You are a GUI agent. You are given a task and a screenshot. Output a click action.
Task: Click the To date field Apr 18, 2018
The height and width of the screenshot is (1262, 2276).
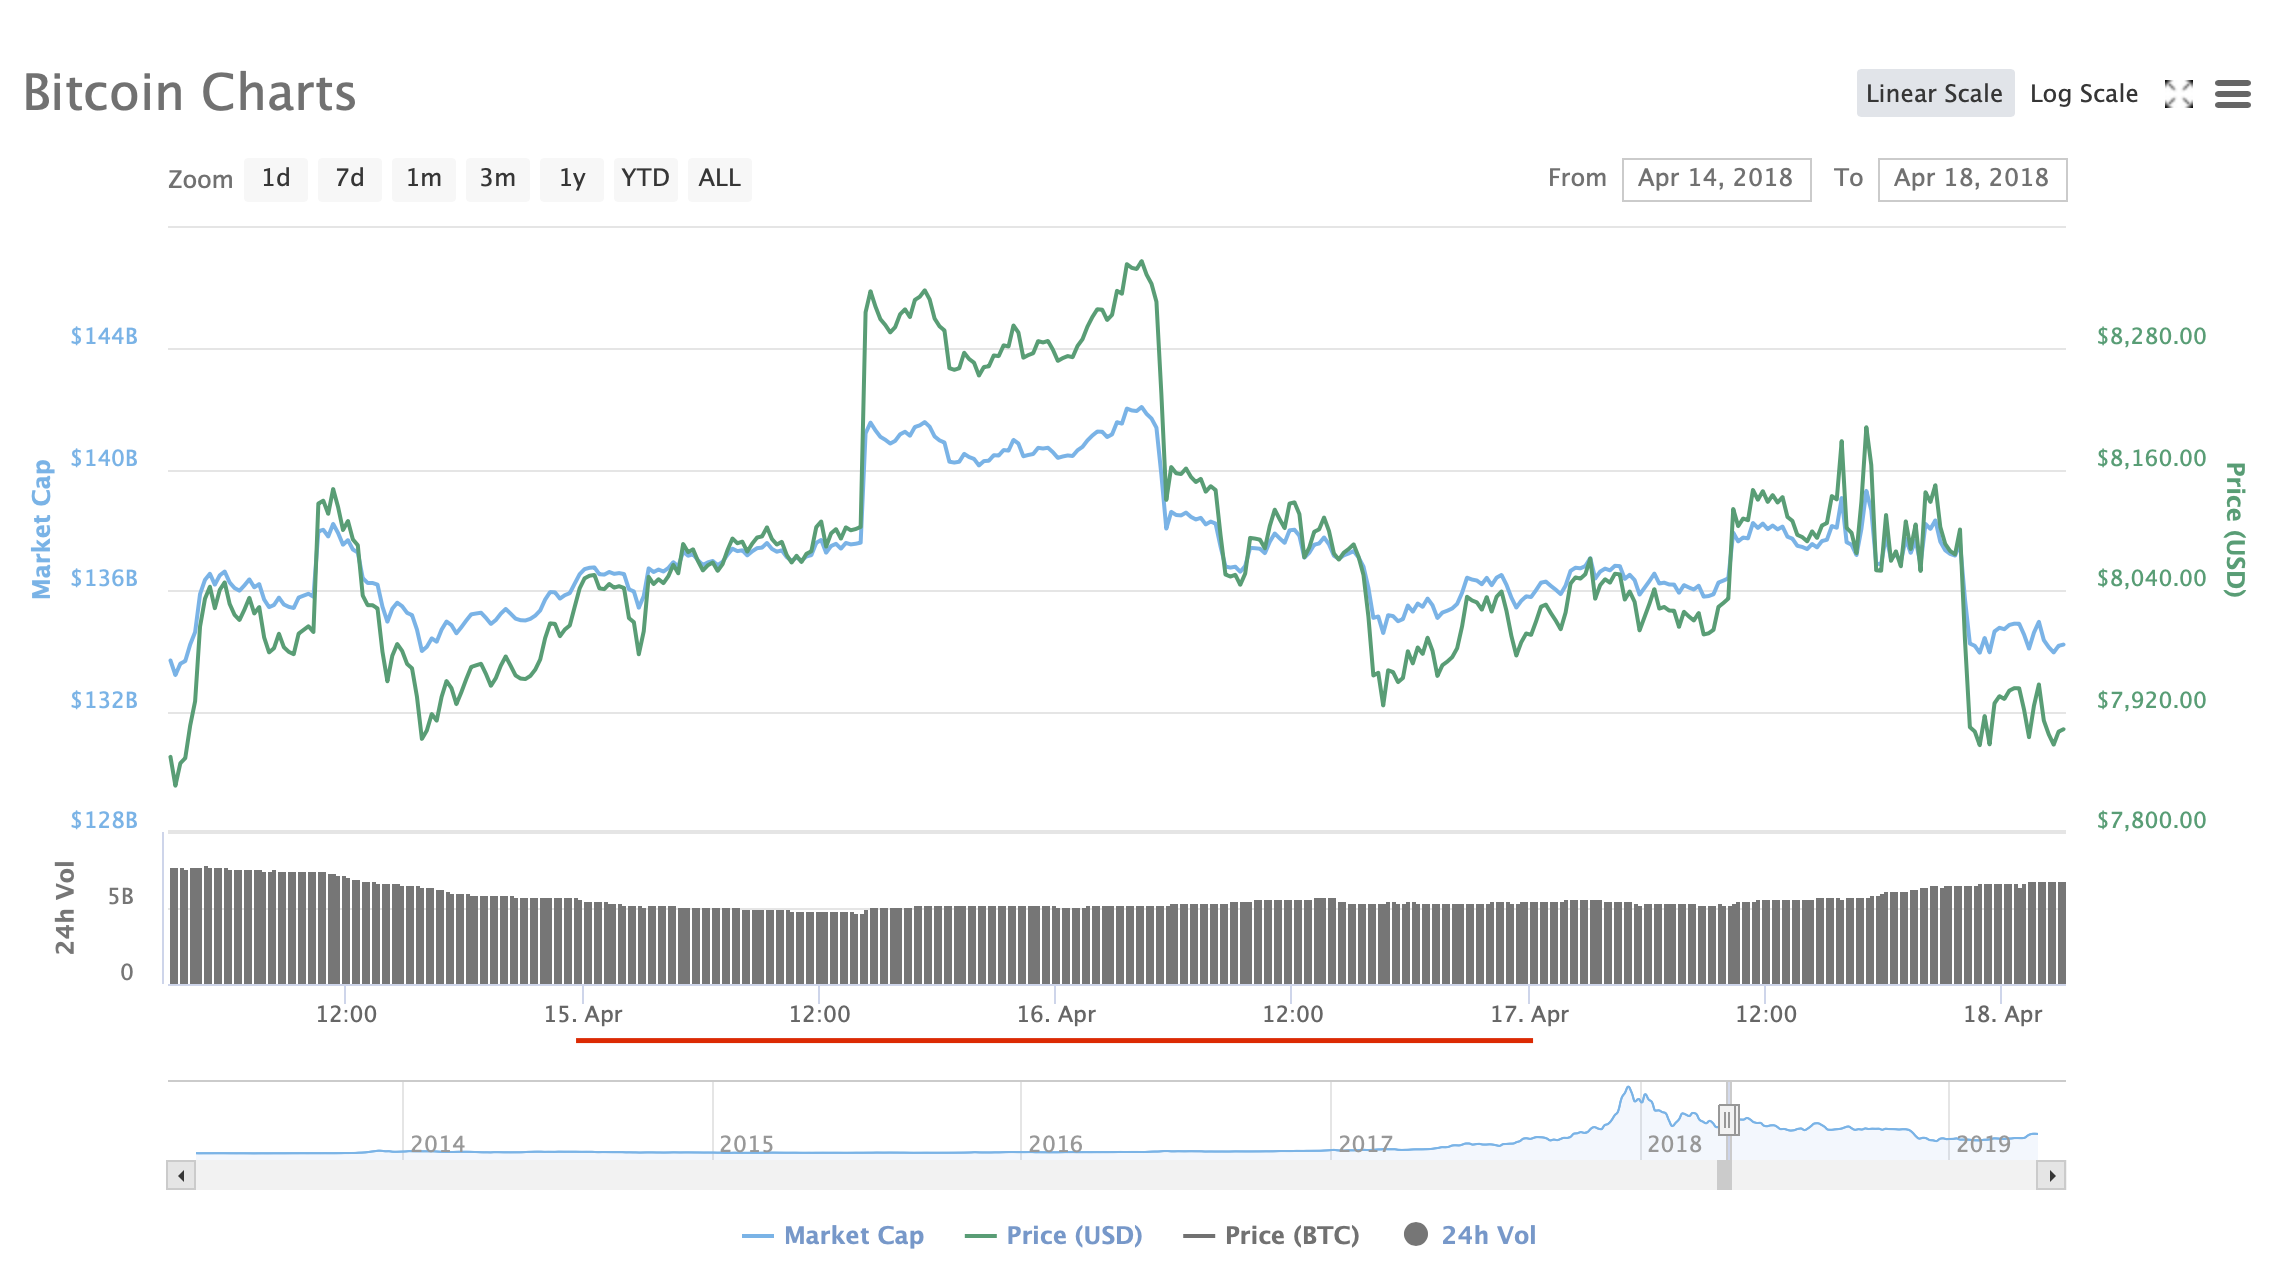(1971, 179)
